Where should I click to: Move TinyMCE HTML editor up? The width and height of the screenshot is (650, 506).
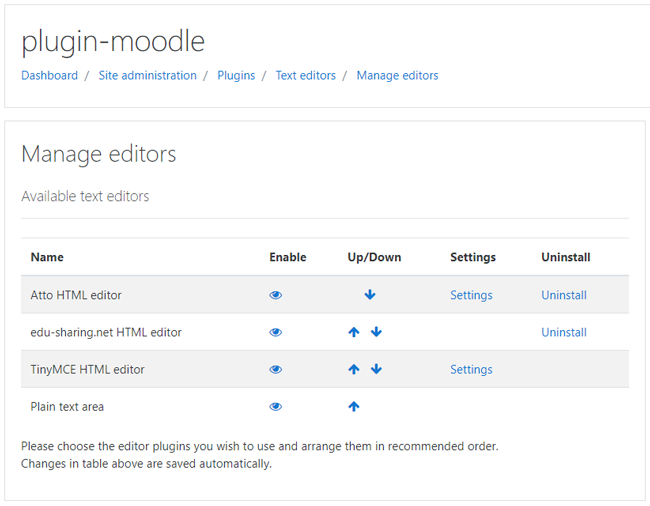pos(354,369)
